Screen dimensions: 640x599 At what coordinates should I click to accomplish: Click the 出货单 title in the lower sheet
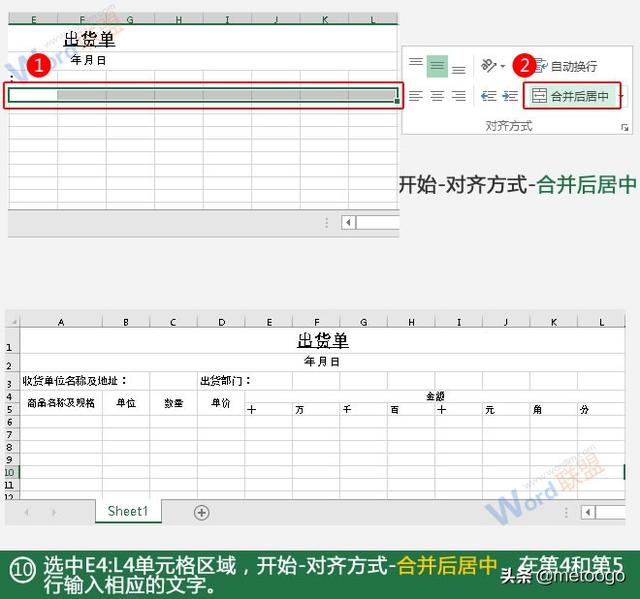[322, 340]
